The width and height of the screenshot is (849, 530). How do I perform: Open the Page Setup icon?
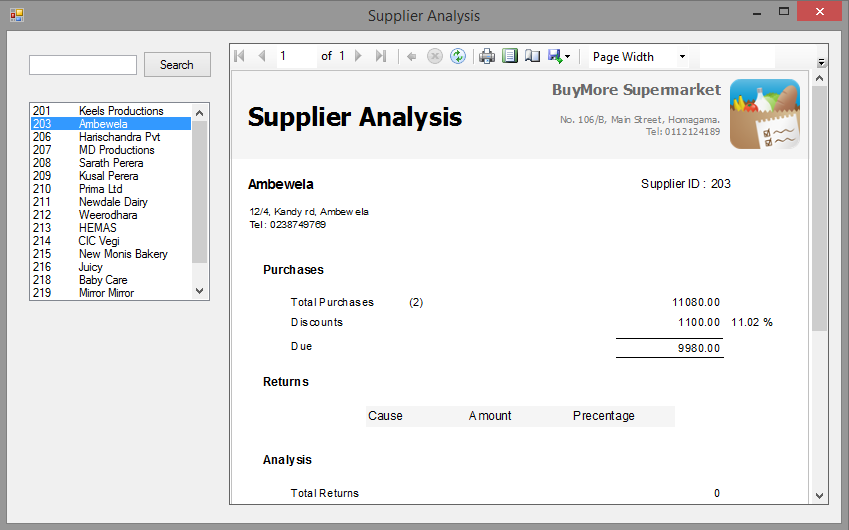(532, 57)
